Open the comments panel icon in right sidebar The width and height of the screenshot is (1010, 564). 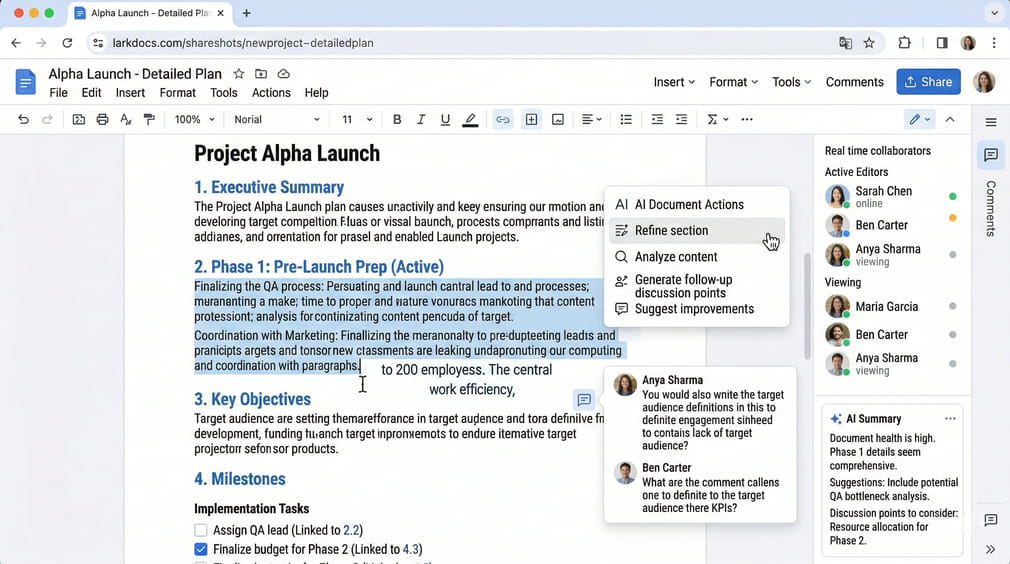[991, 155]
